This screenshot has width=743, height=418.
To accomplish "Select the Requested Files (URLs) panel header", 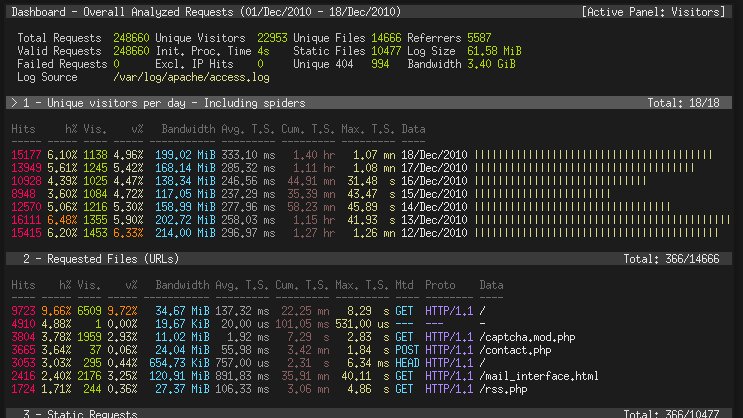I will click(369, 259).
